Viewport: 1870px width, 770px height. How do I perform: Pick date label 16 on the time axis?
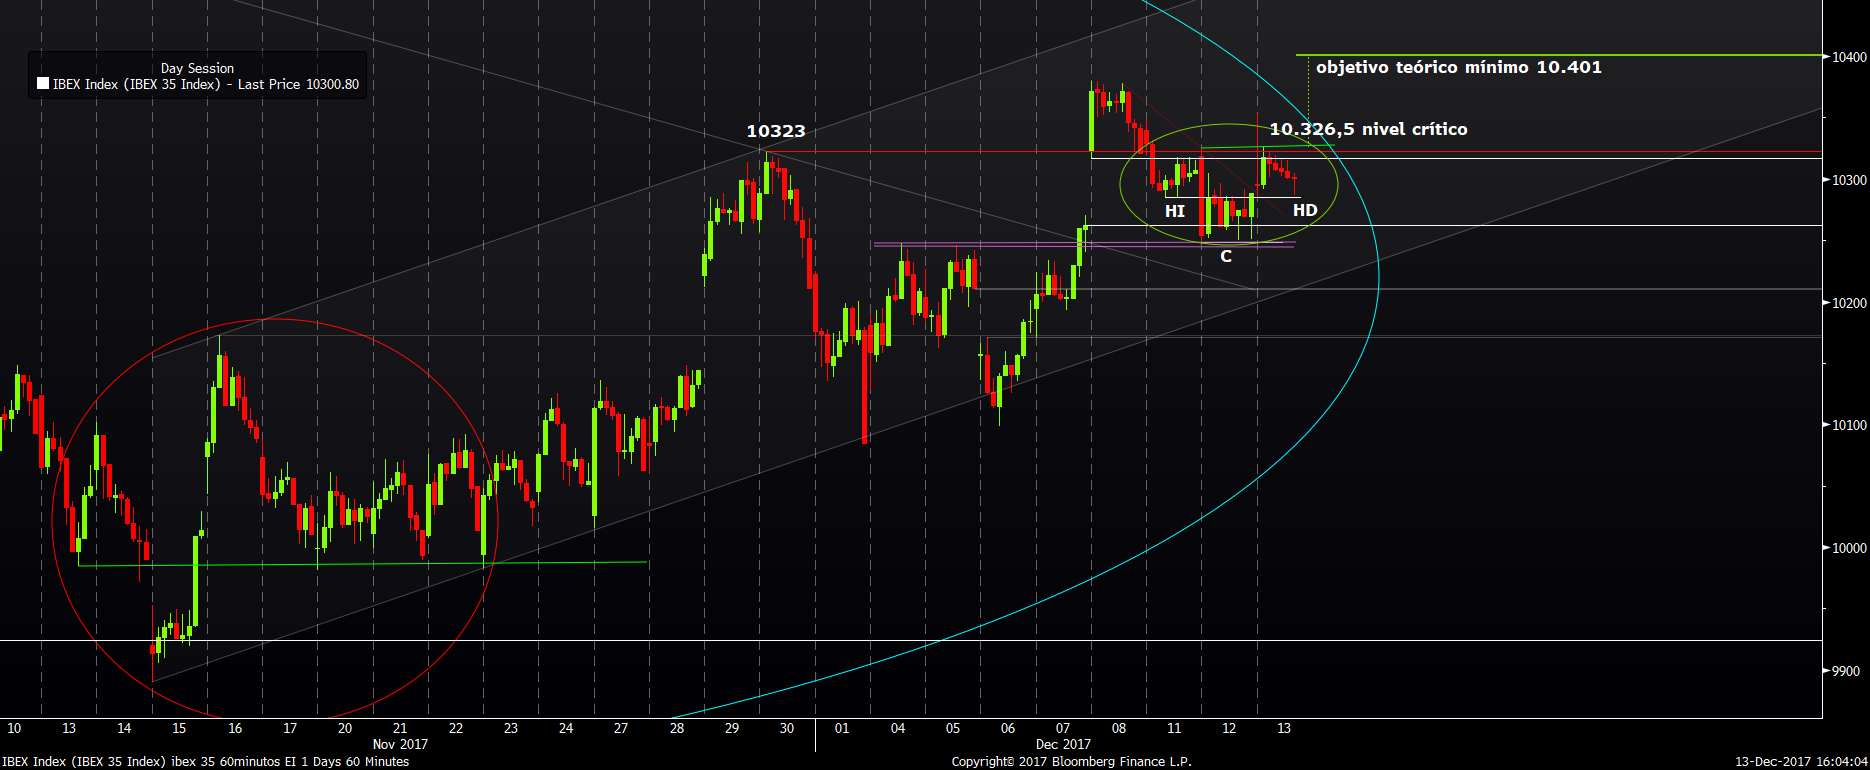point(235,728)
